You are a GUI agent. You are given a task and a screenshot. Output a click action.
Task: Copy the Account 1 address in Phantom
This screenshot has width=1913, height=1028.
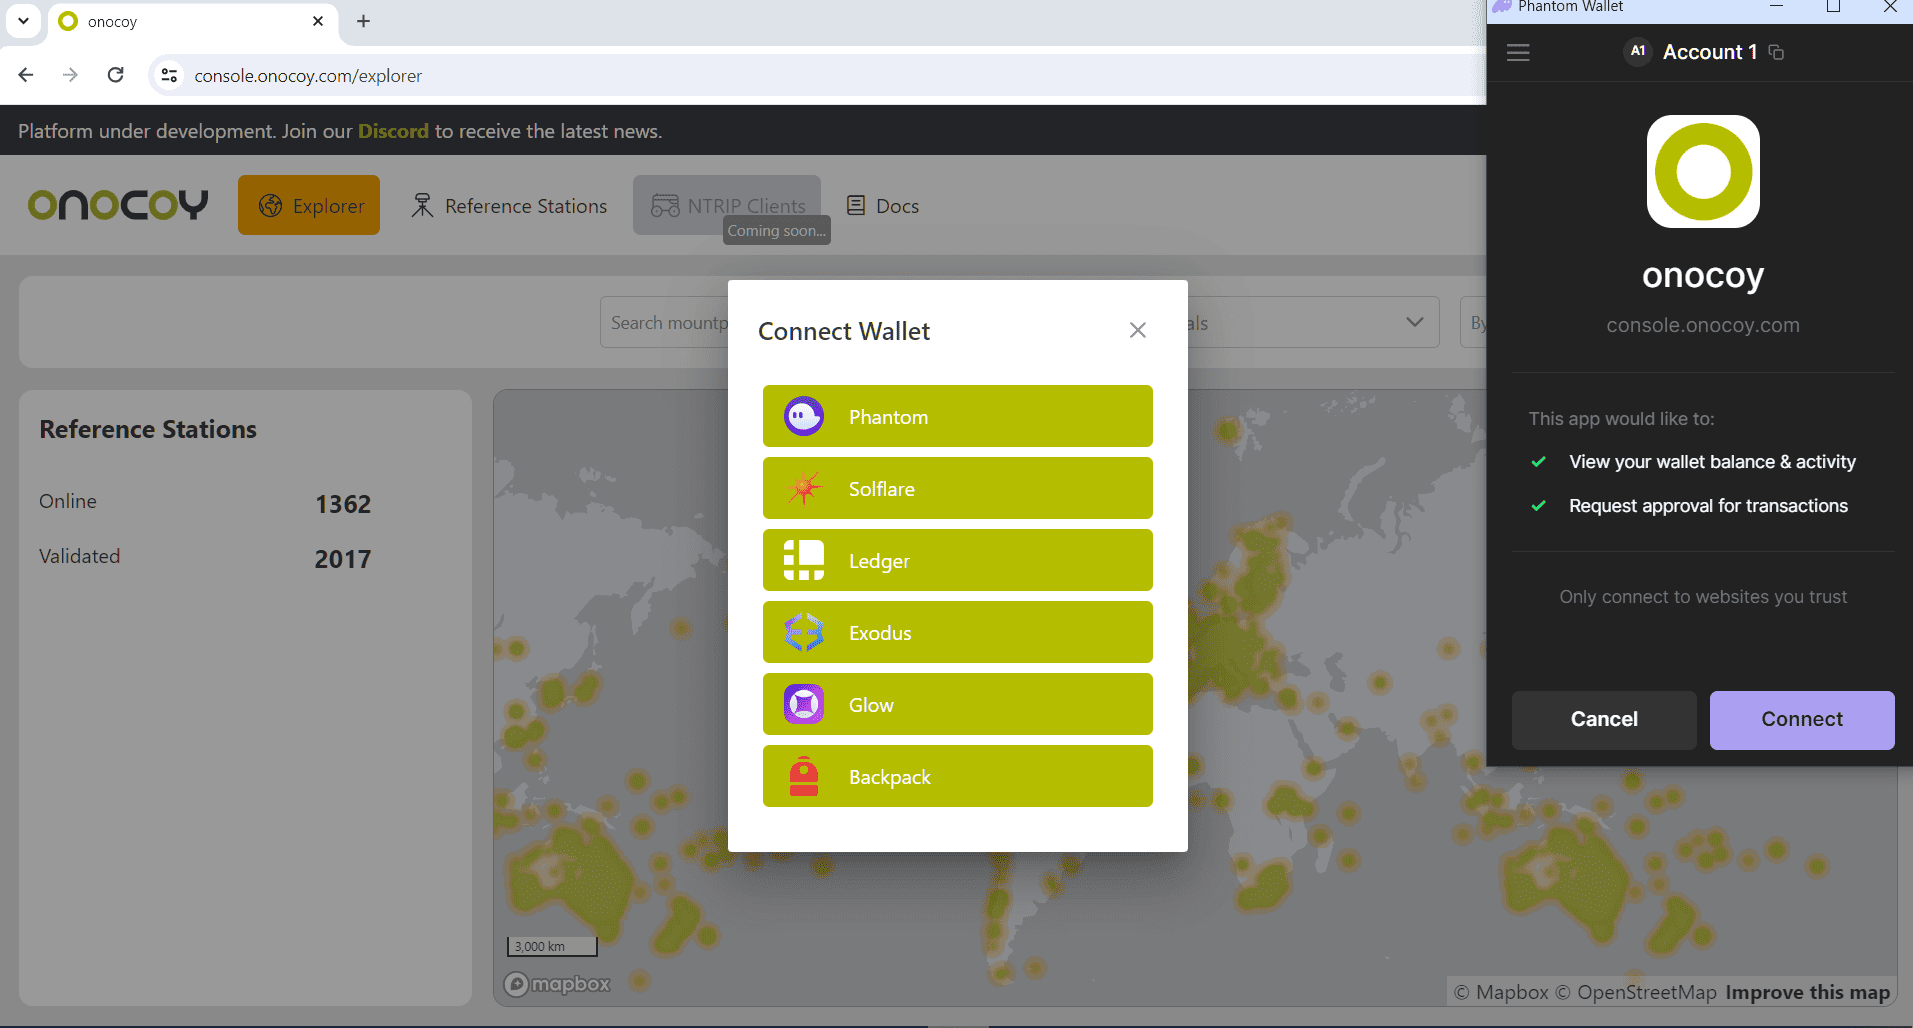pyautogui.click(x=1776, y=52)
